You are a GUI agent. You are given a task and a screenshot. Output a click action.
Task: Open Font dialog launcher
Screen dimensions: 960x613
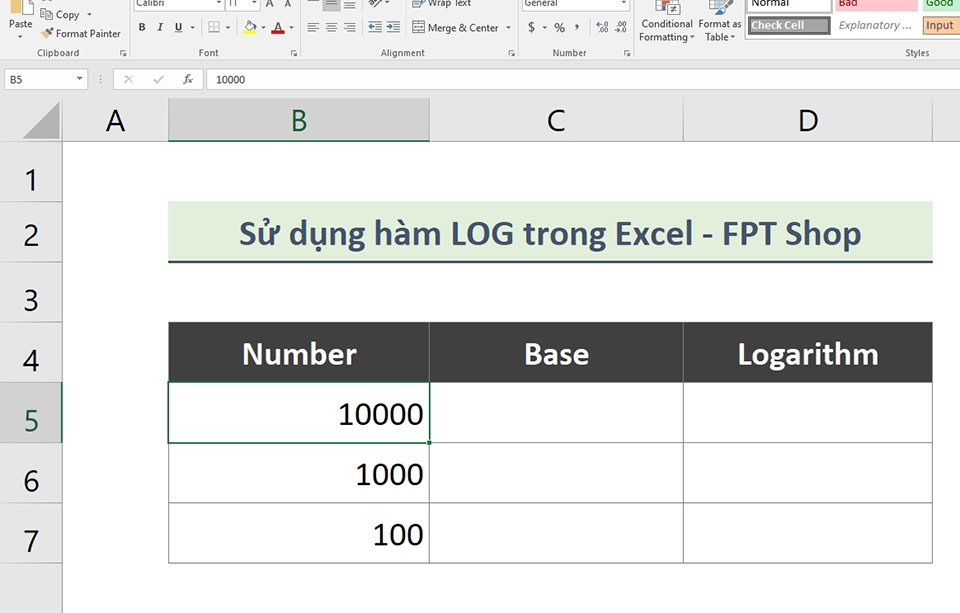(294, 53)
